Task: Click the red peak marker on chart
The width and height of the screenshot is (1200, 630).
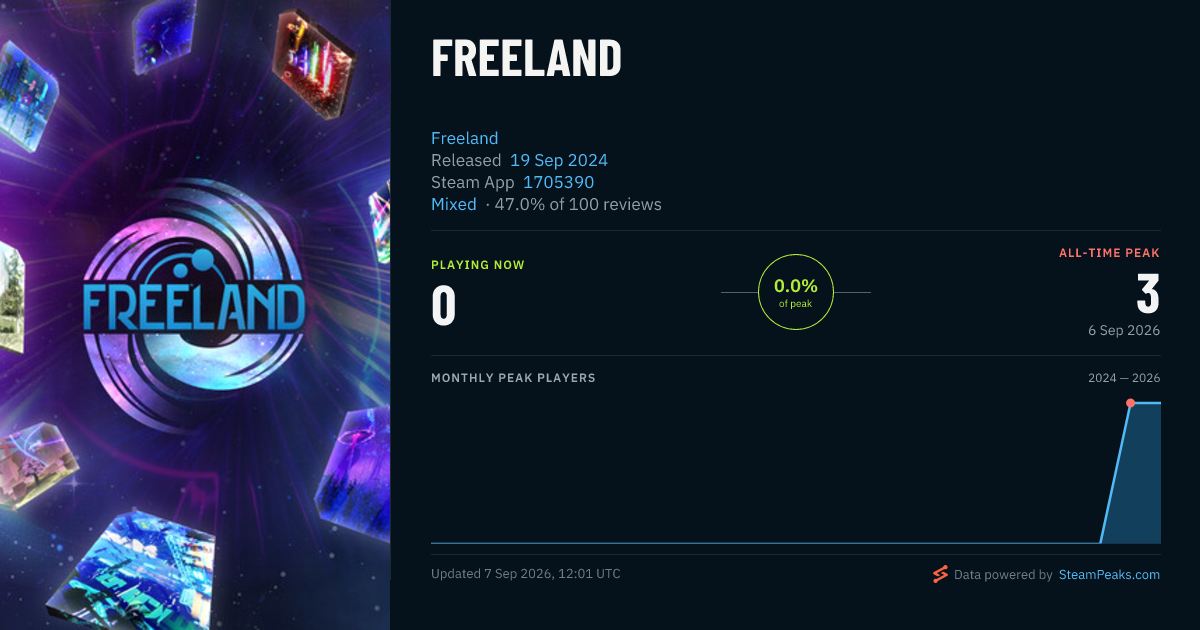Action: click(1130, 403)
